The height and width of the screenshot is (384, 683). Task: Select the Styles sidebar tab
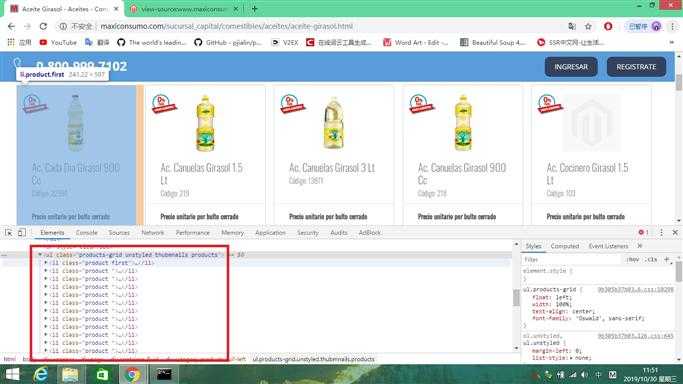(533, 246)
